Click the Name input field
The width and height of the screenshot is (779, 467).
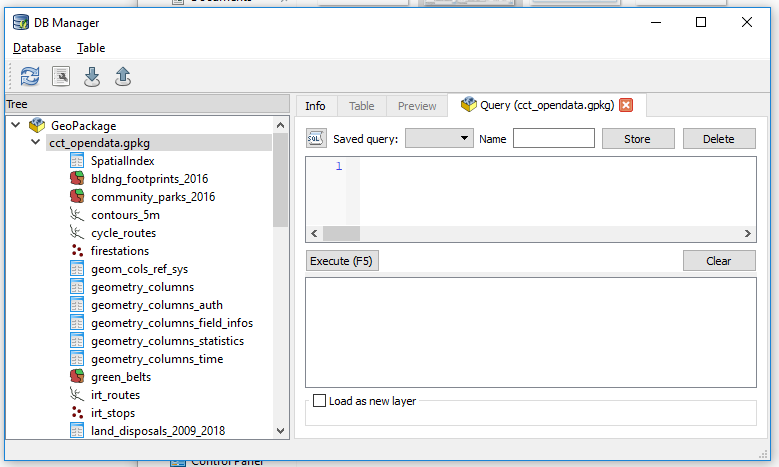pyautogui.click(x=553, y=138)
